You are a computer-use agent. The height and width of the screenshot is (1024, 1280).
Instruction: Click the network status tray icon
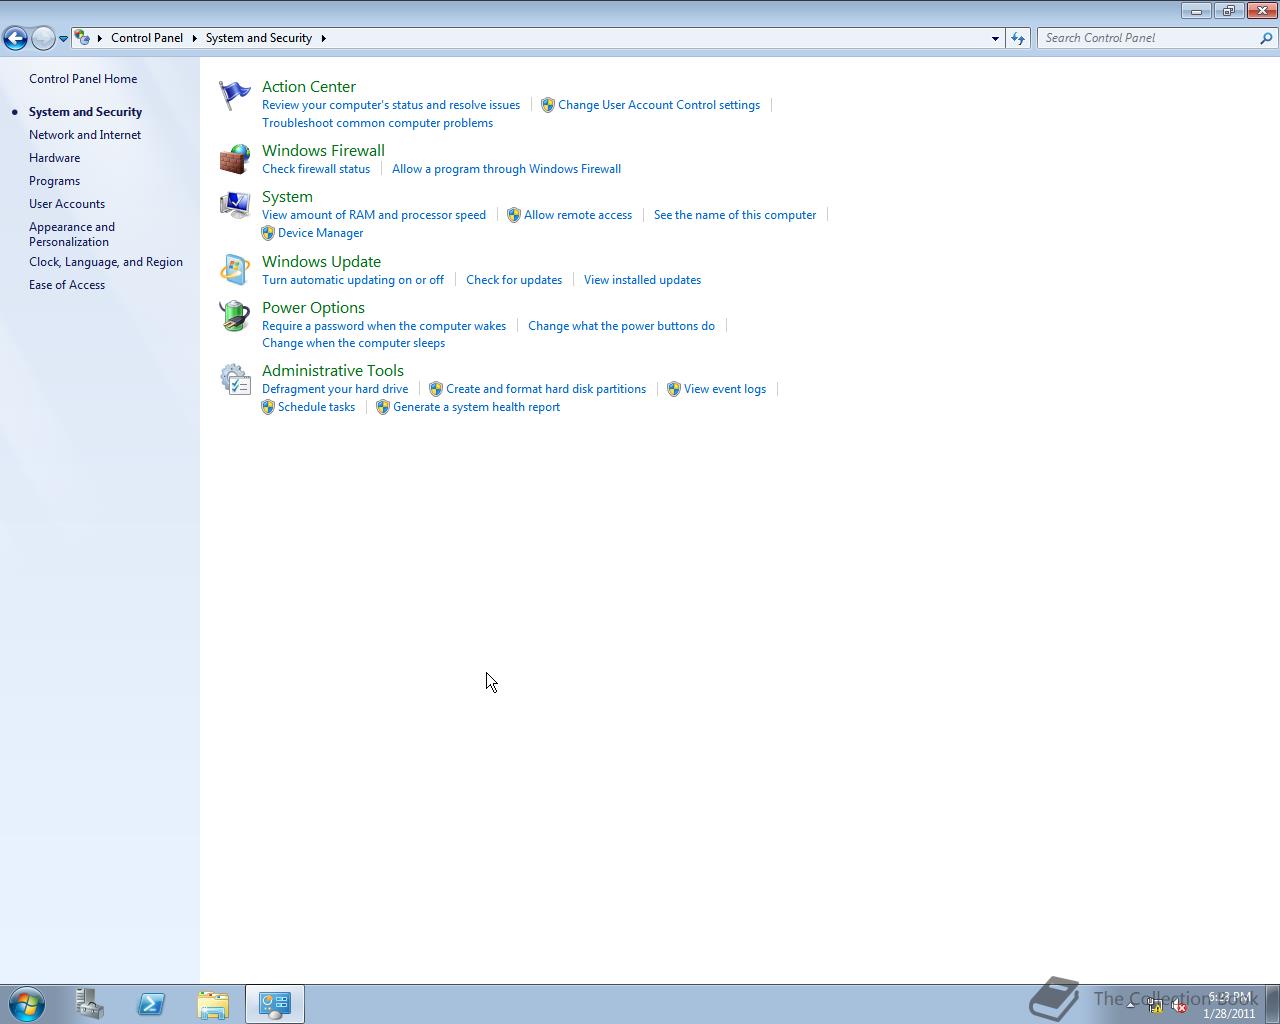point(1155,1006)
